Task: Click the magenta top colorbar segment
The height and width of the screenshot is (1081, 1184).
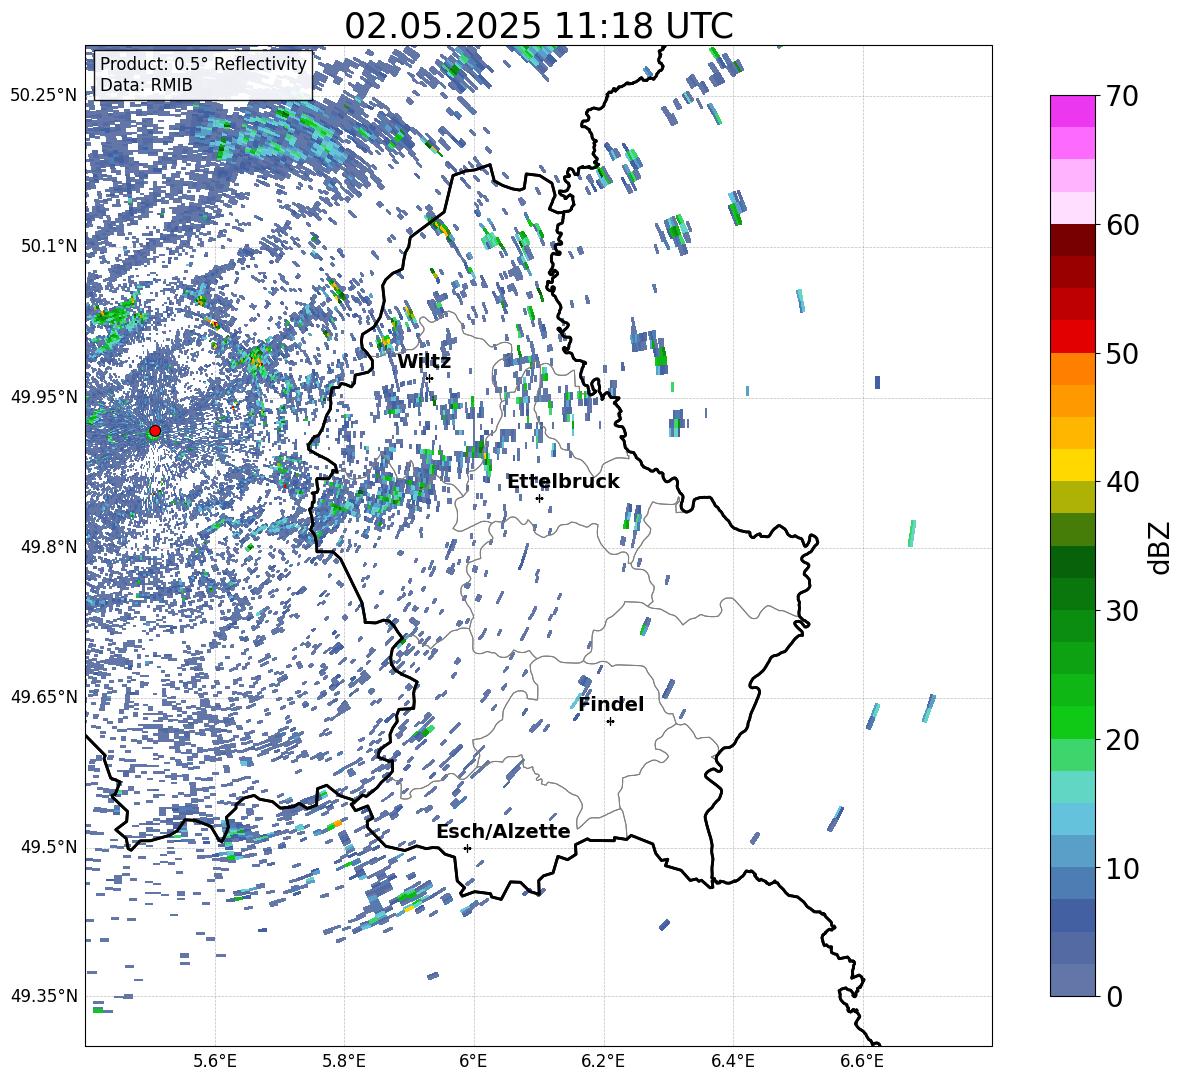Action: pos(1072,111)
